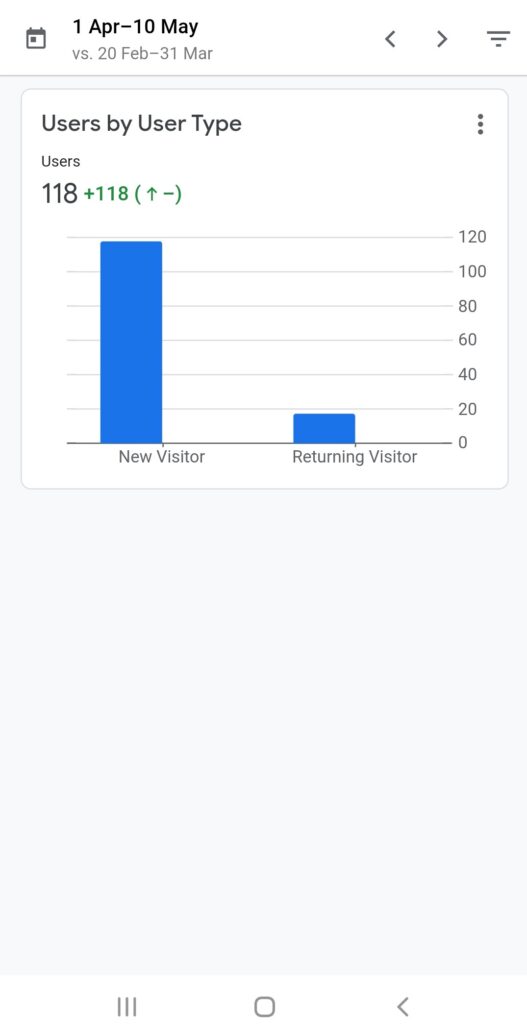
Task: Select the 1 Apr–10 May date range
Action: 136,27
